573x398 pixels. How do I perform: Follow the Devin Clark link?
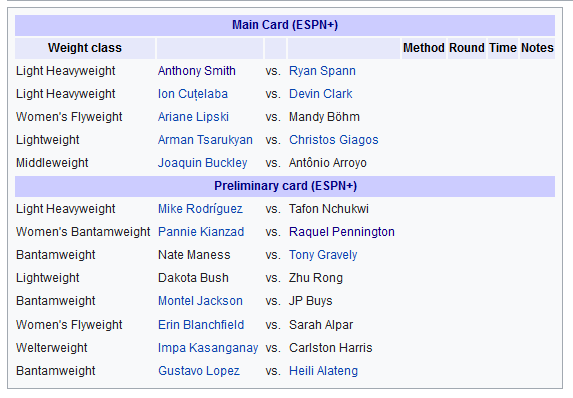[x=320, y=94]
